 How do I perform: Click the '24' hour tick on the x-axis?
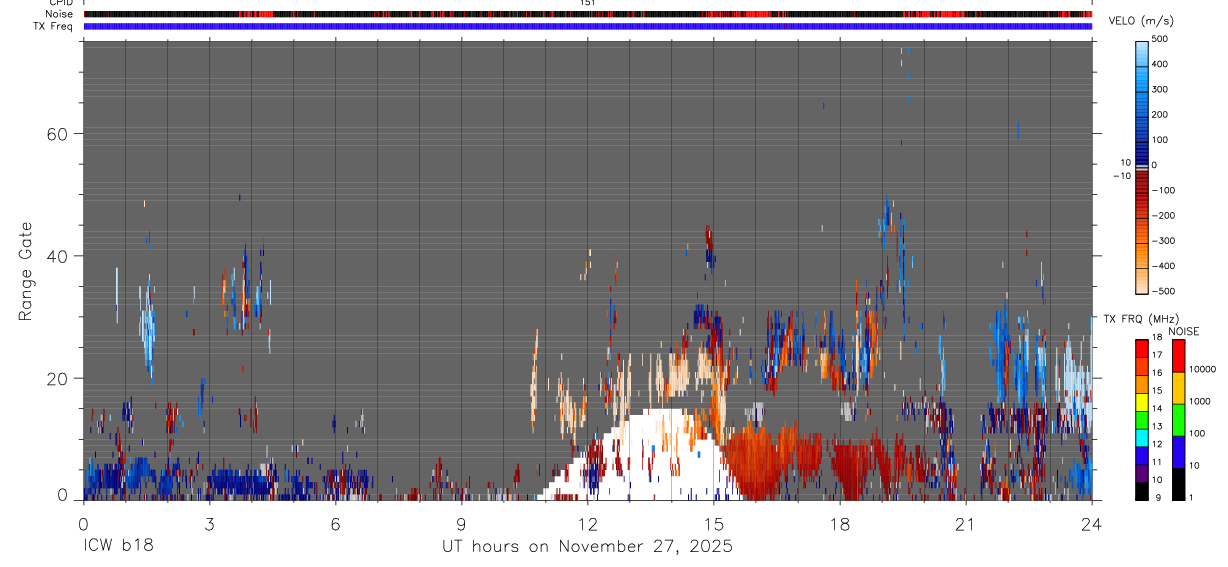[x=1092, y=523]
